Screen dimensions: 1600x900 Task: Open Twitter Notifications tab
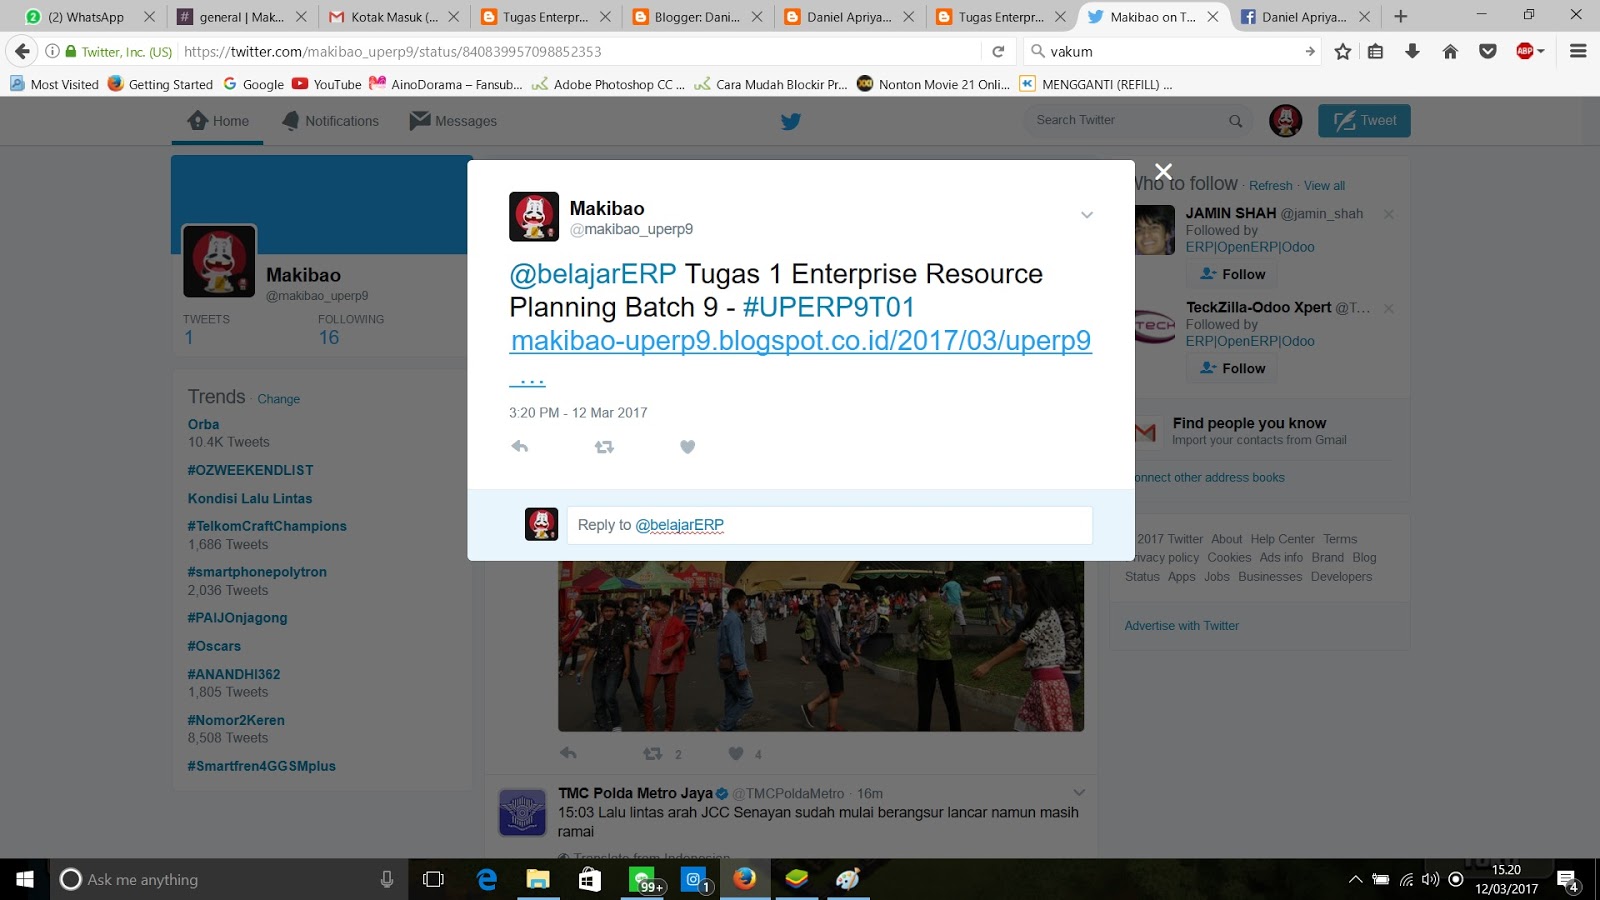point(330,121)
